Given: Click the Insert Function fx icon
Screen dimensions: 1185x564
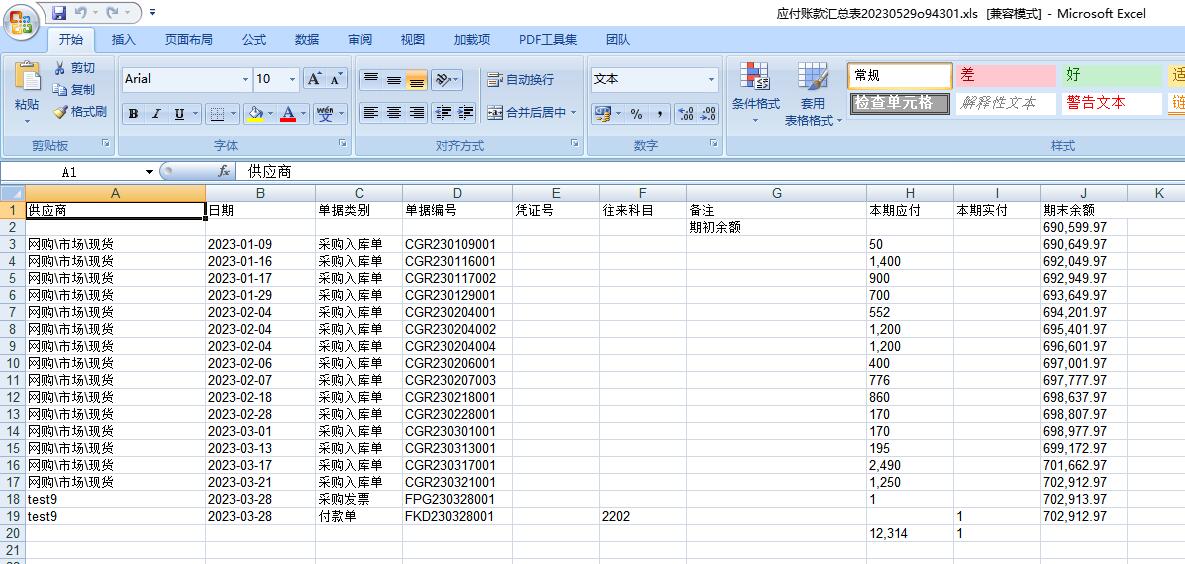Looking at the screenshot, I should [224, 172].
